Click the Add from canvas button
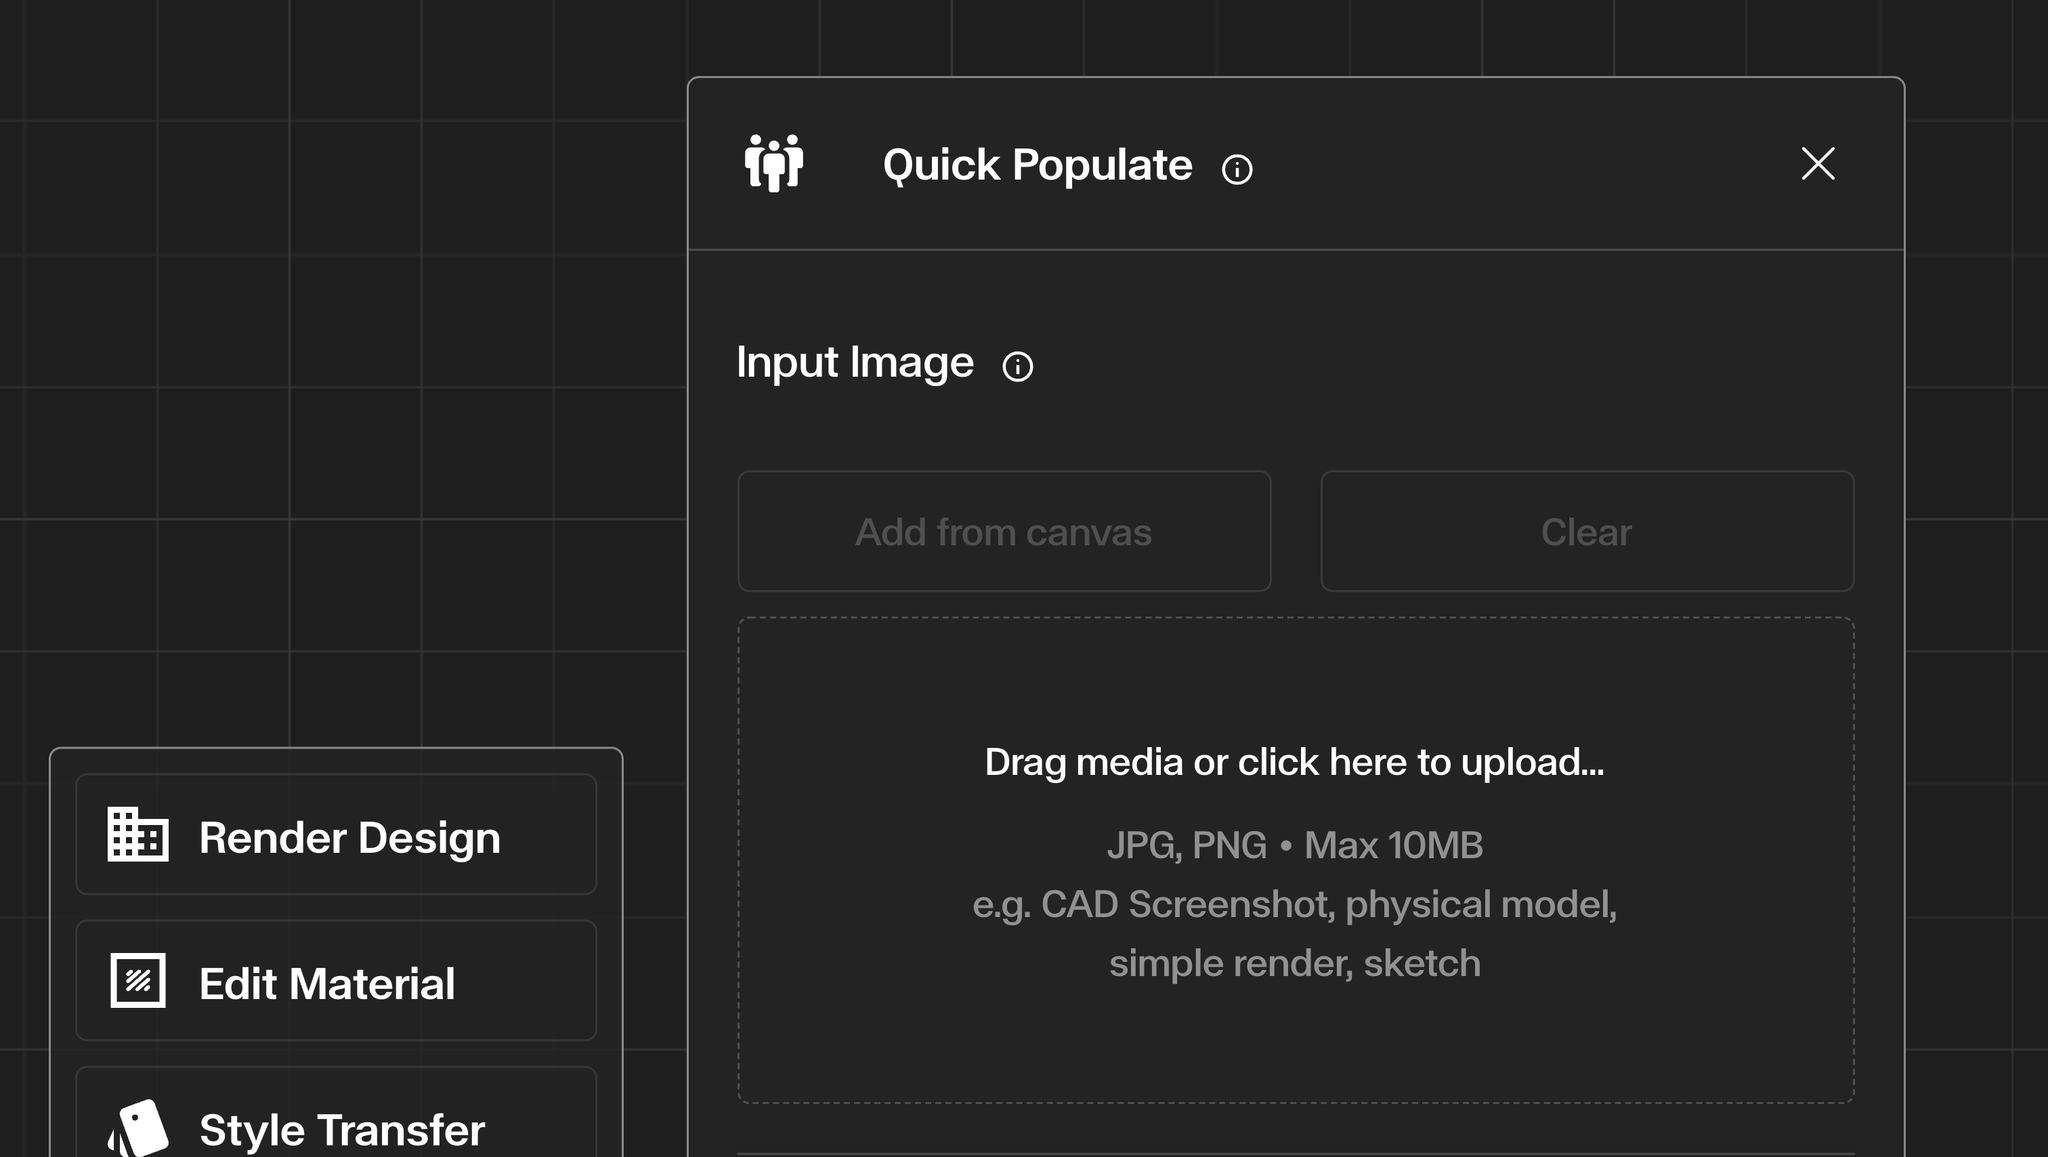Viewport: 2048px width, 1157px height. pyautogui.click(x=1003, y=531)
